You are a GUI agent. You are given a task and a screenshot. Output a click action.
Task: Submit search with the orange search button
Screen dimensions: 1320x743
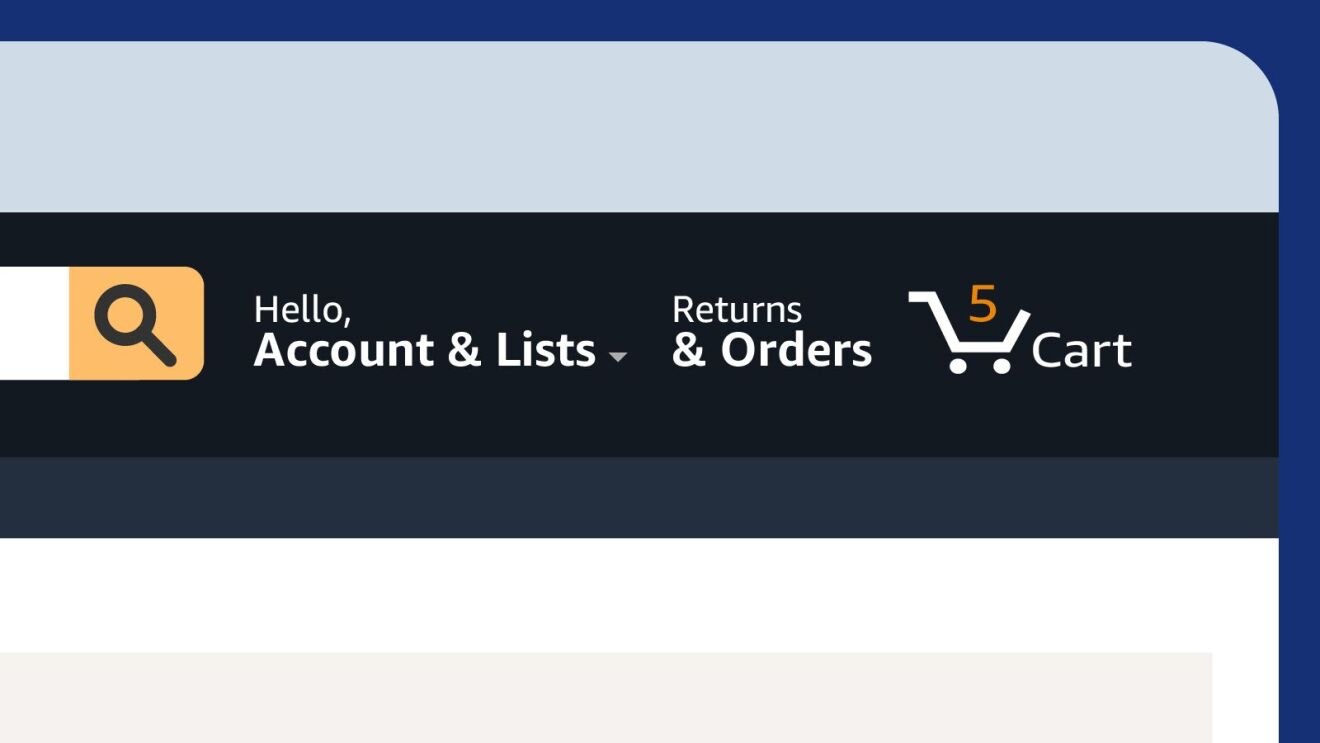[136, 323]
